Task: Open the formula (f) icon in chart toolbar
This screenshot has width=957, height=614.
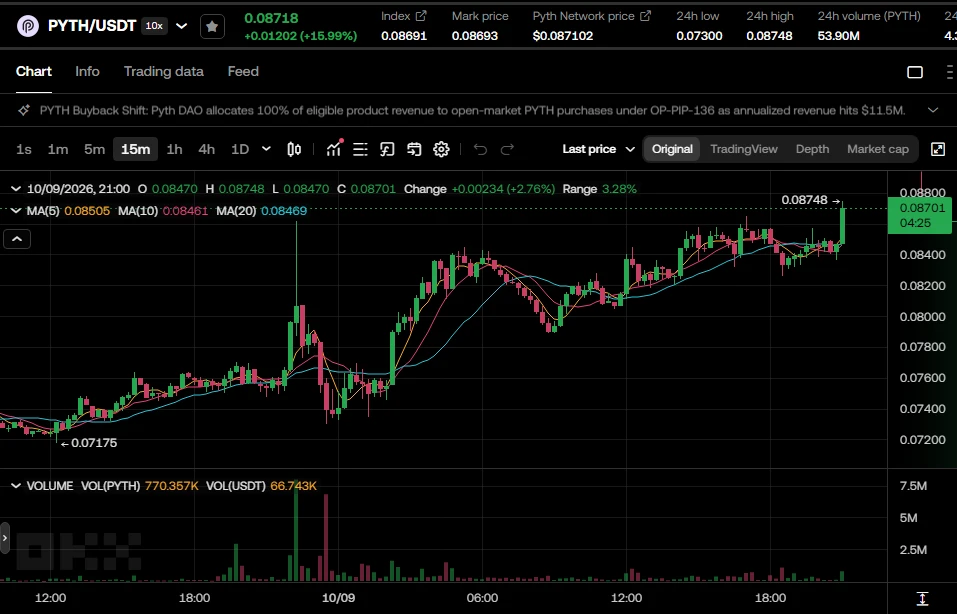Action: tap(387, 149)
